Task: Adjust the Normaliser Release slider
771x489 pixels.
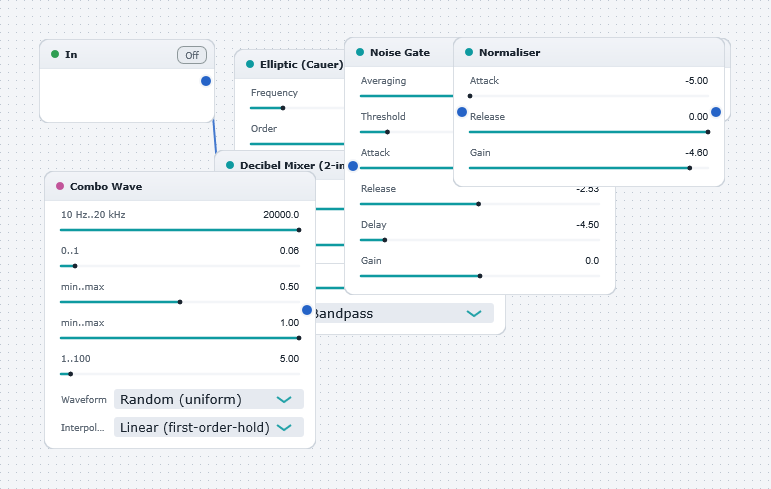Action: 589,132
